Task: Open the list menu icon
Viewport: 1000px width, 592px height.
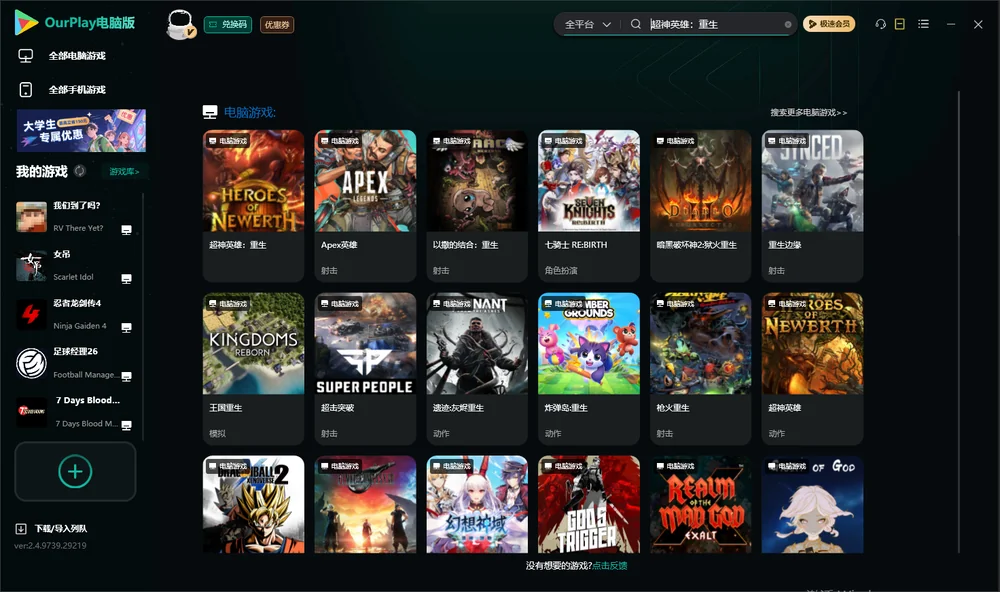Action: point(923,24)
